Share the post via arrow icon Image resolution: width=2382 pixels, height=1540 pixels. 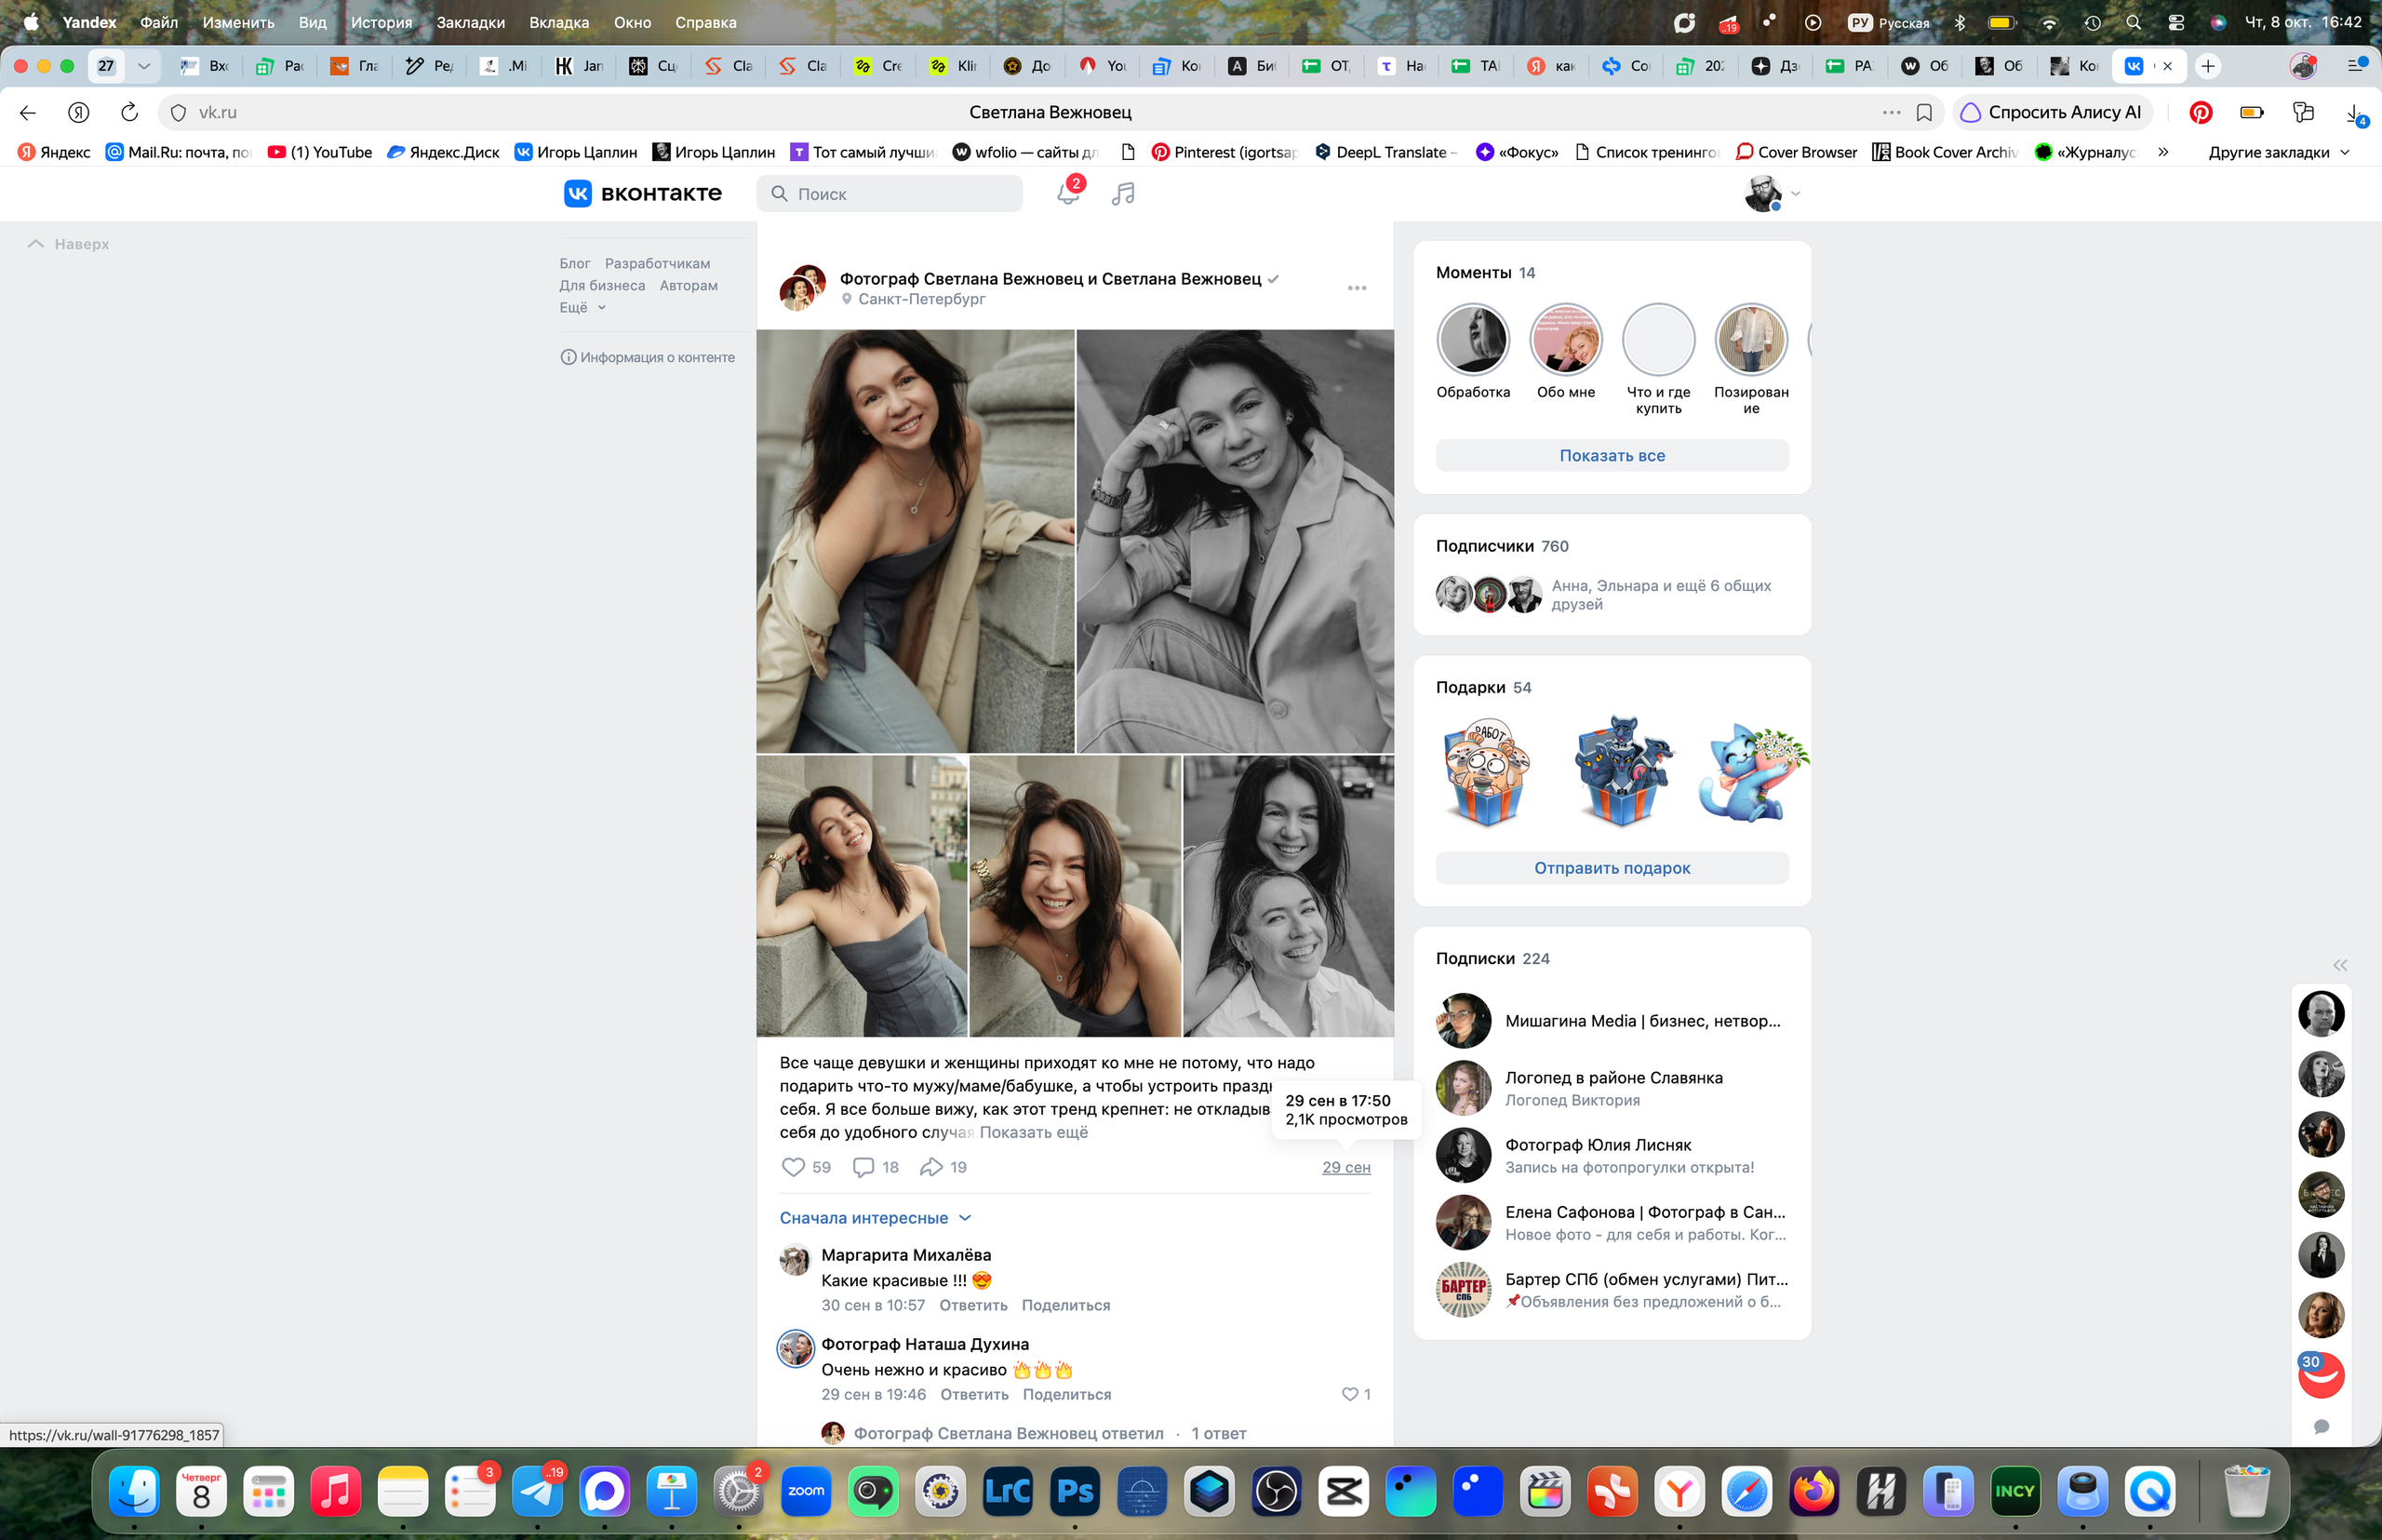[x=931, y=1167]
